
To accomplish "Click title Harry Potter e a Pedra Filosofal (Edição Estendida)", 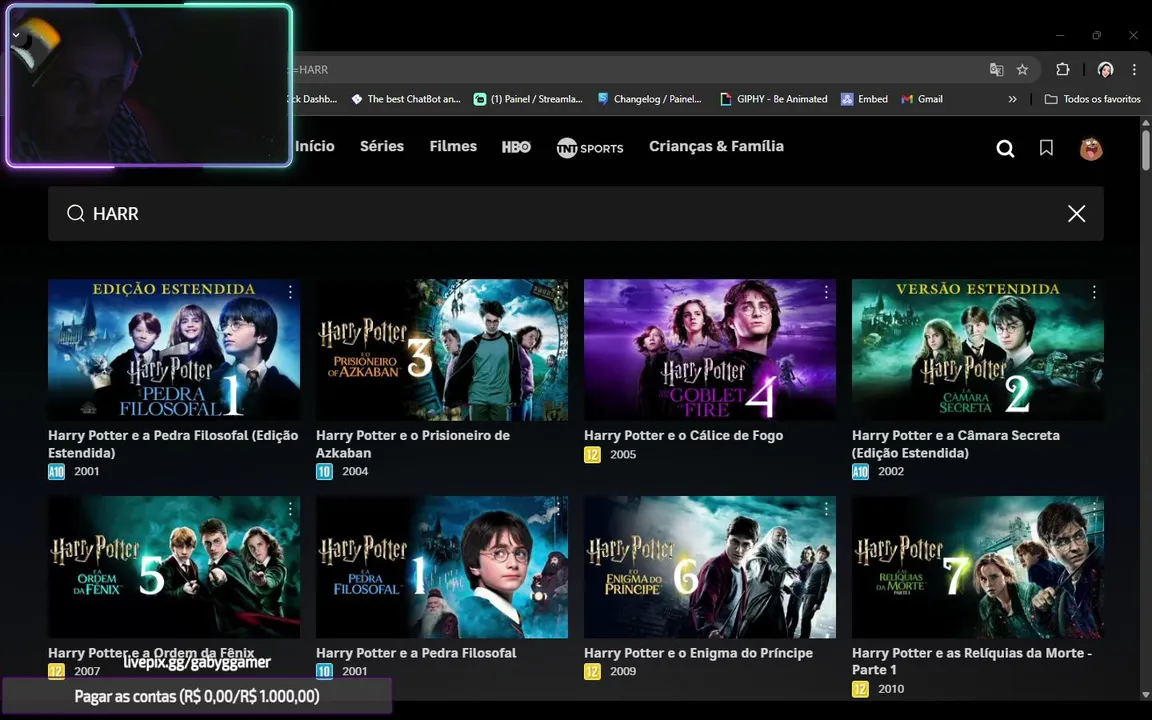I will [x=173, y=444].
